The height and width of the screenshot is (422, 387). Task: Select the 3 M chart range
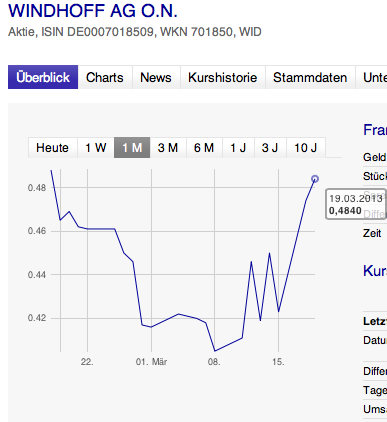click(168, 147)
